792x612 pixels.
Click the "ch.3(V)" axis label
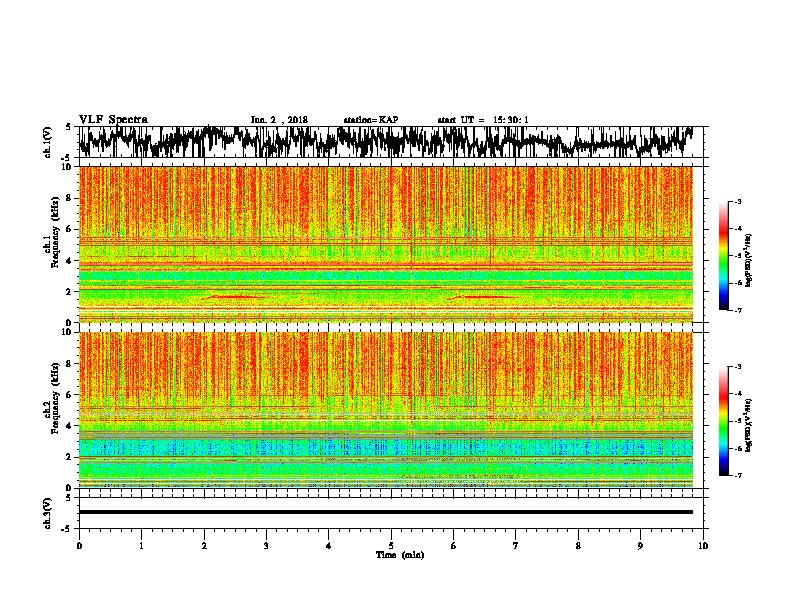point(48,513)
